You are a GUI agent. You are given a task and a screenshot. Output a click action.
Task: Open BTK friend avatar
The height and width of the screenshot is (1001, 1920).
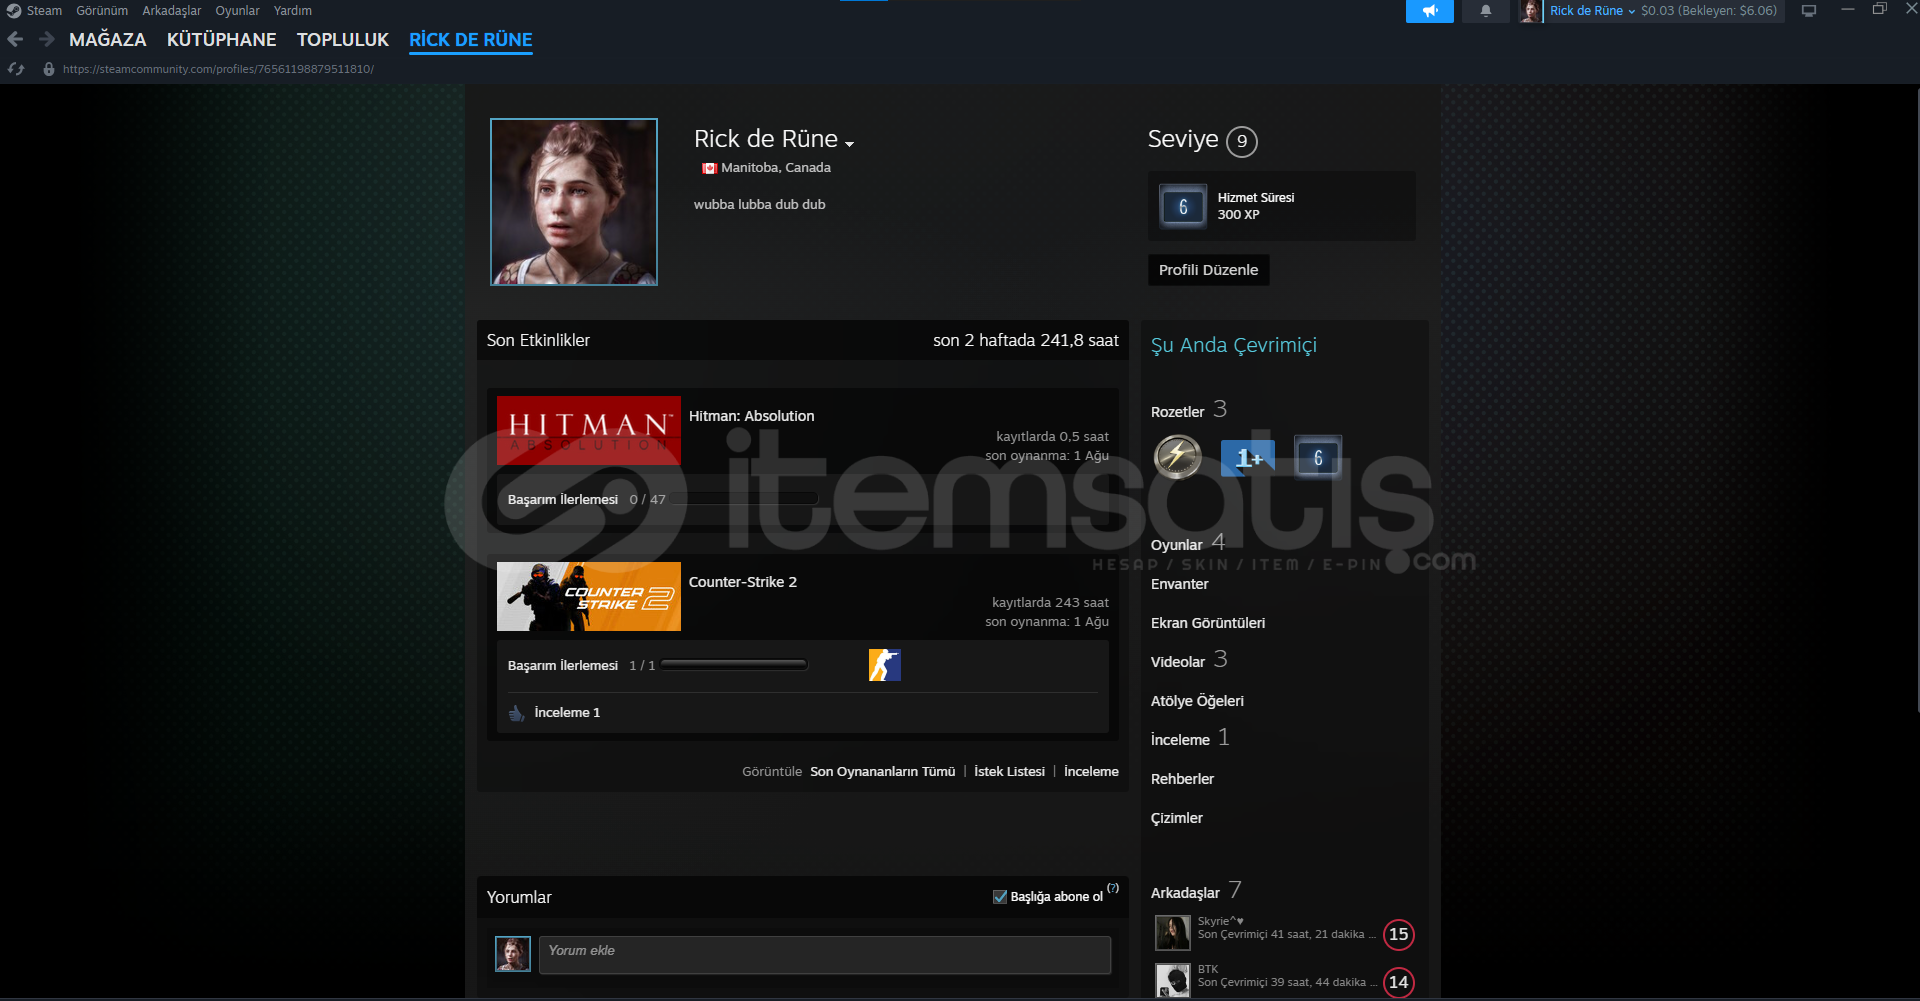point(1173,980)
